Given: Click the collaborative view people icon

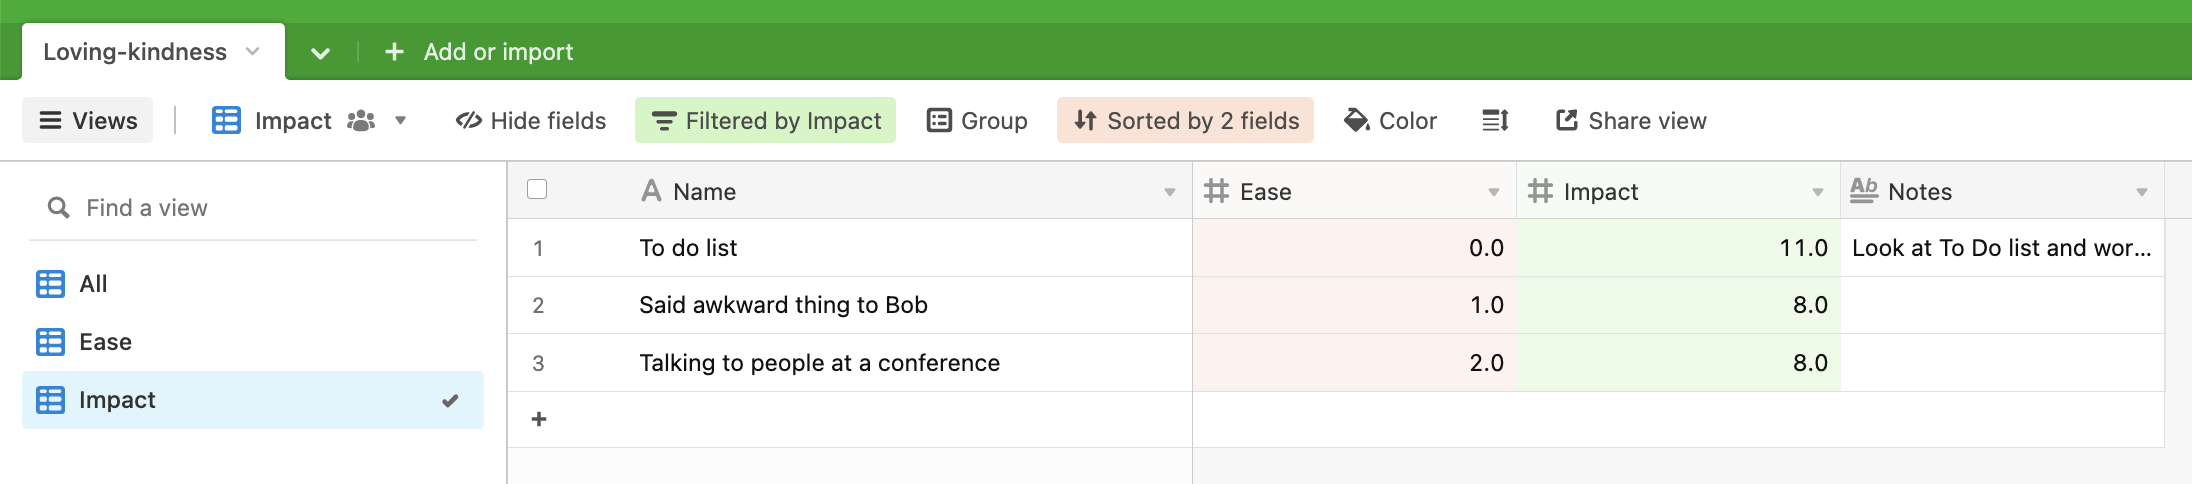Looking at the screenshot, I should (360, 121).
